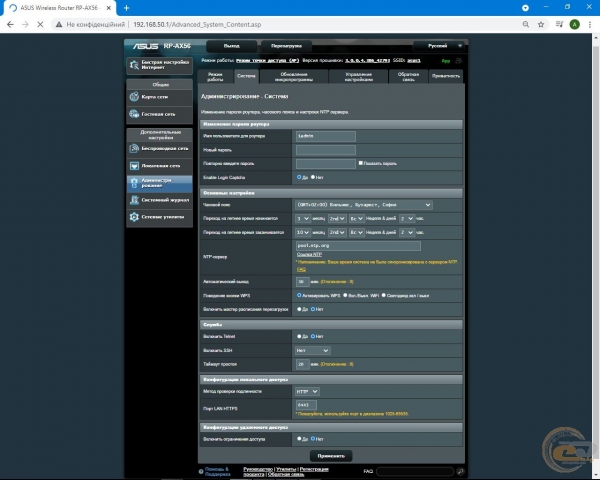Stop page loading in browser toolbar
This screenshot has height=480, width=600.
coord(40,24)
